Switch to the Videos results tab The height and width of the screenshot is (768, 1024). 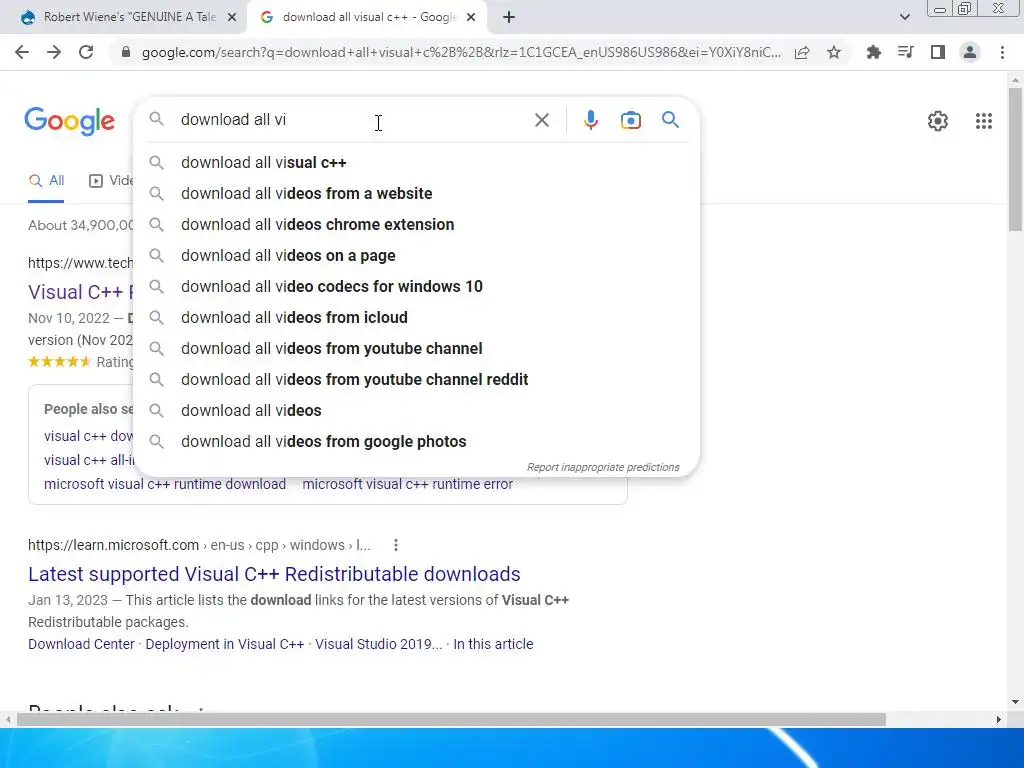[x=110, y=181]
